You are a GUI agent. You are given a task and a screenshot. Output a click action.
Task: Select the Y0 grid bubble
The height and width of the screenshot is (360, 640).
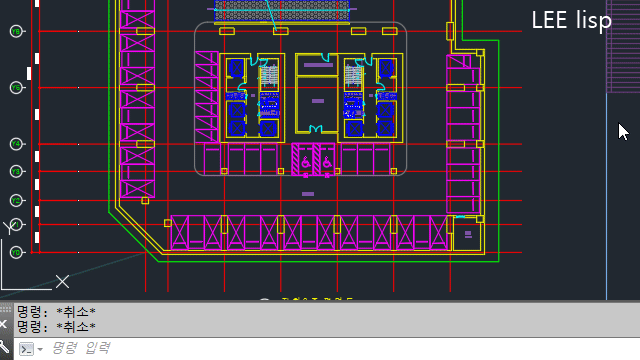click(x=16, y=253)
